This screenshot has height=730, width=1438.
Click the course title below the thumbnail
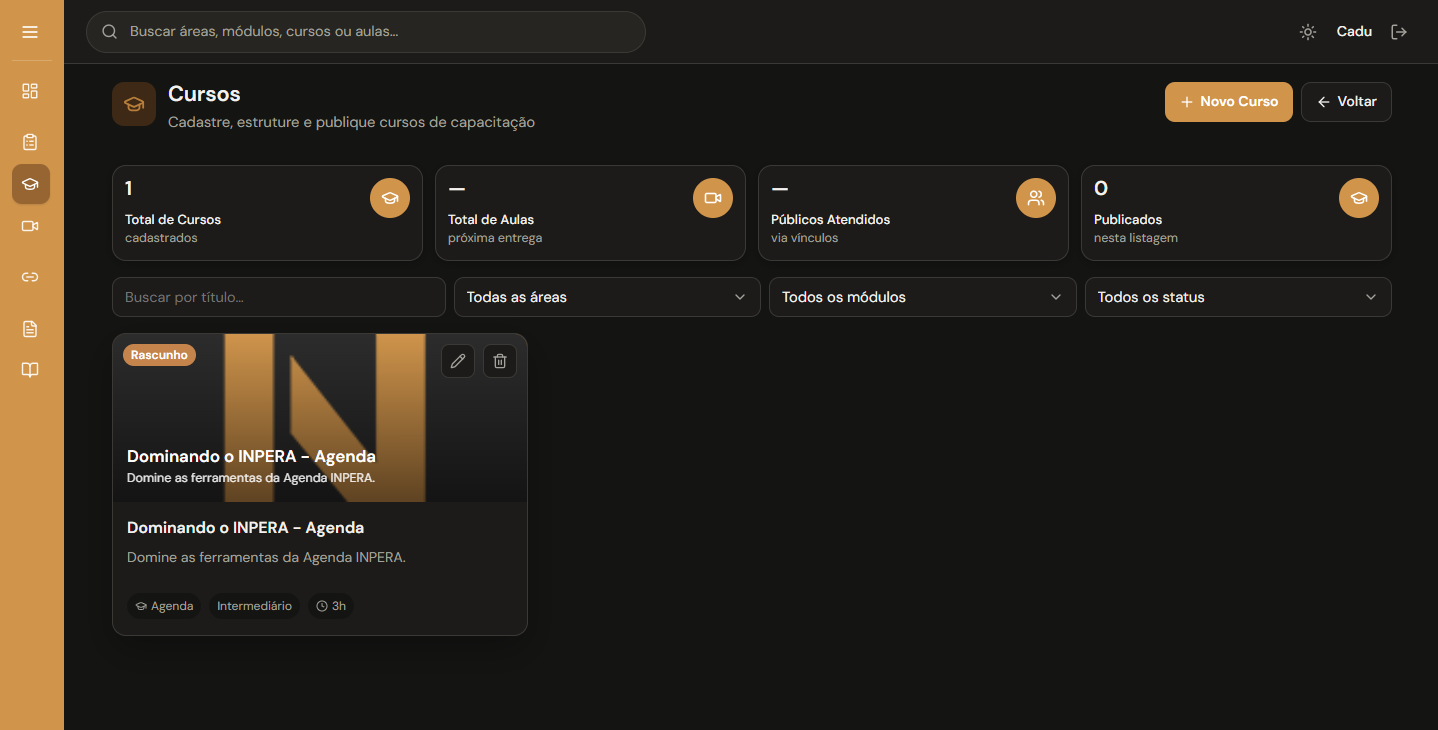tap(245, 528)
